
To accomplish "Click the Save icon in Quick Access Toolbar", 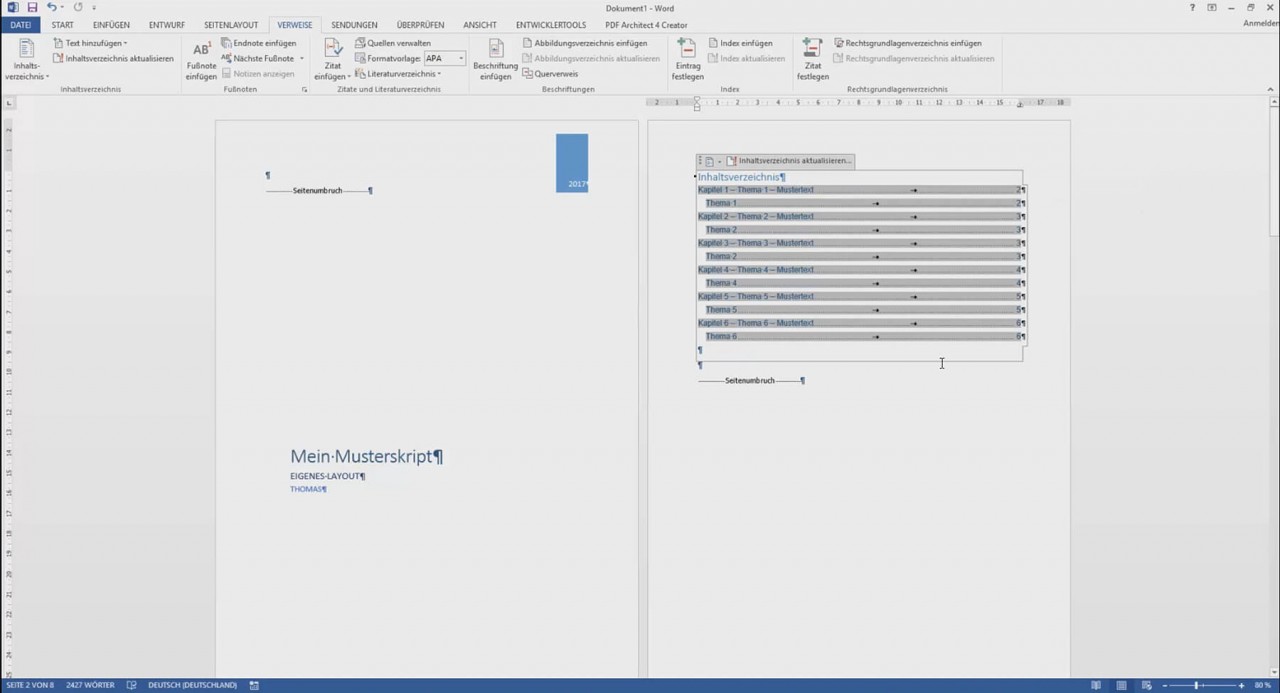I will pyautogui.click(x=30, y=8).
